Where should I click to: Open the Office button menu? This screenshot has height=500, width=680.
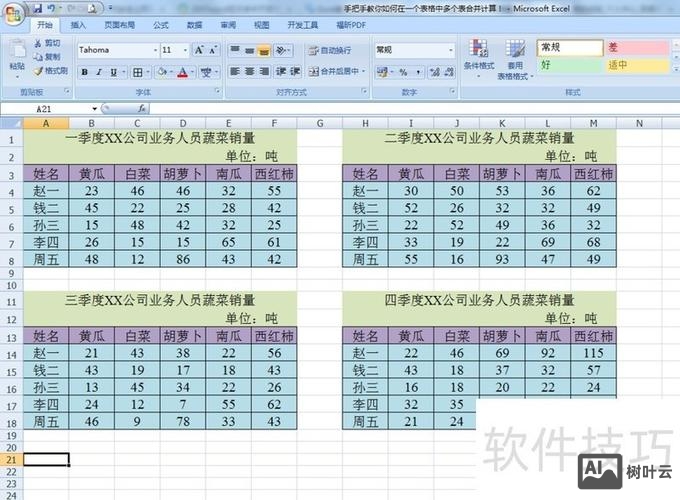point(13,16)
